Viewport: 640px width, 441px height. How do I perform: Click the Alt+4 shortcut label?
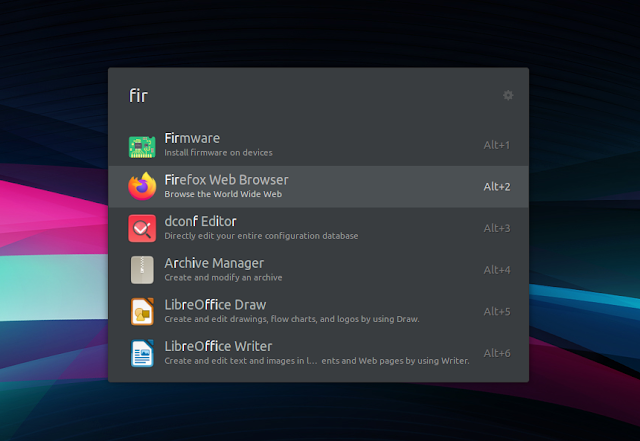(497, 270)
